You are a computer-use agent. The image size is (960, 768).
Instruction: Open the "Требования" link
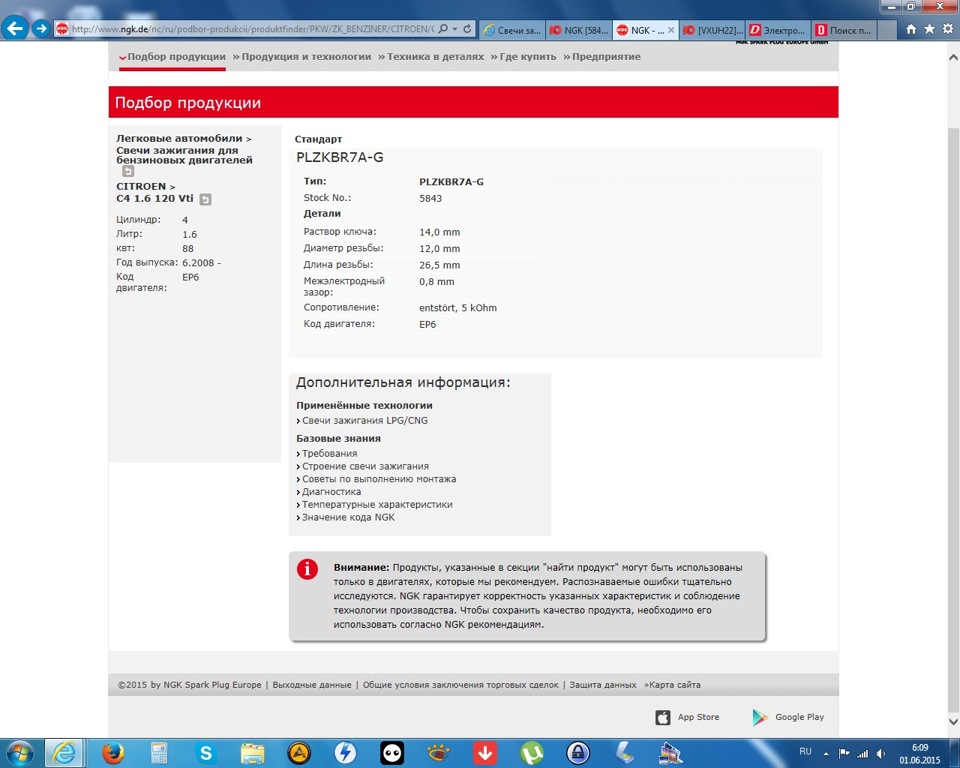pyautogui.click(x=327, y=454)
